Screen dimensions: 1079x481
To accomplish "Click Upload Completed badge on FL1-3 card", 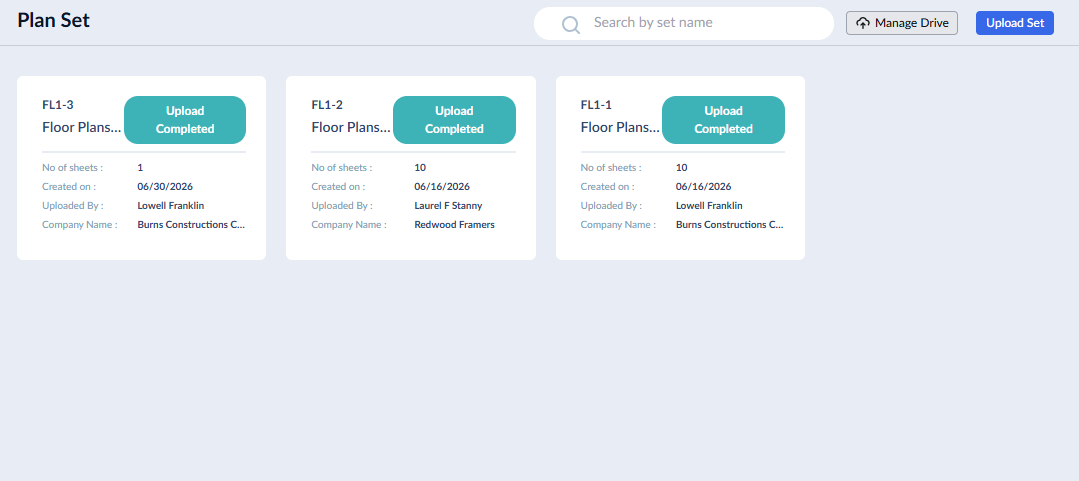I will (185, 120).
